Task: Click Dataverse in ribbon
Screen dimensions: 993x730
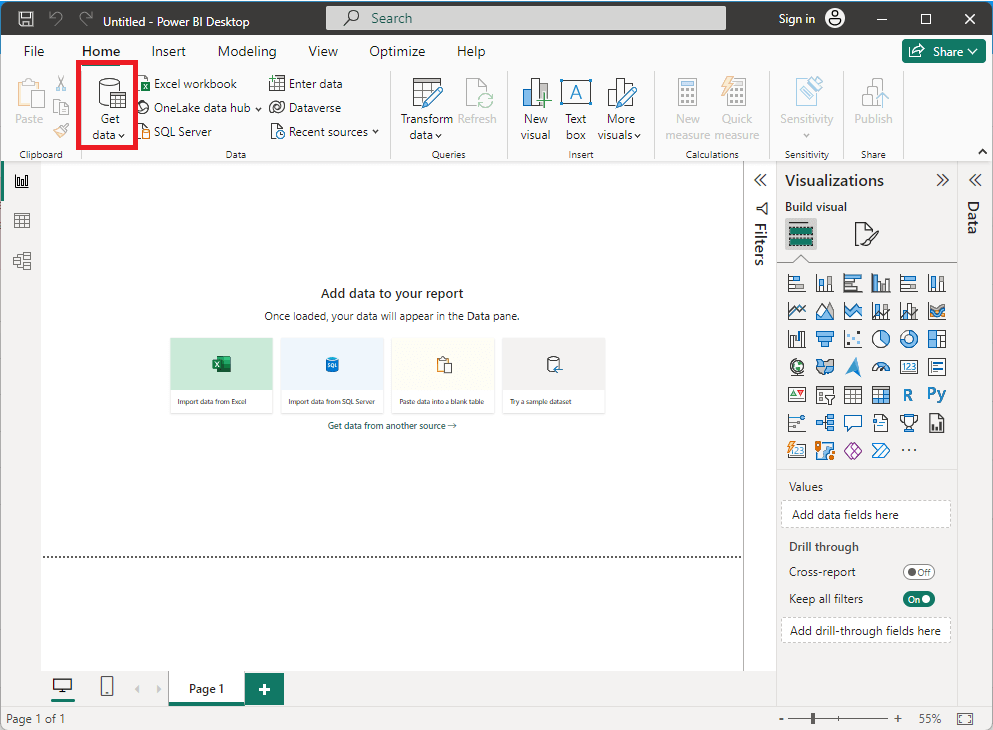Action: coord(305,108)
